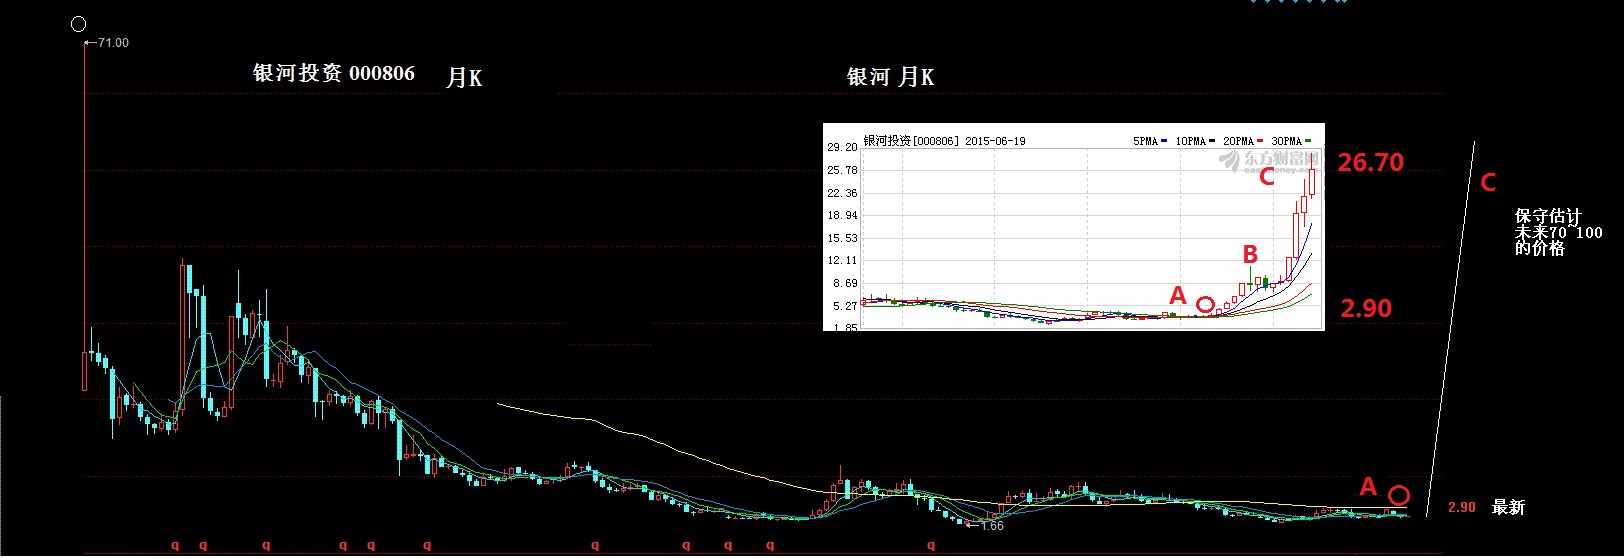Click the 12.11 y-axis value in inset chart
The height and width of the screenshot is (558, 1624).
[842, 261]
